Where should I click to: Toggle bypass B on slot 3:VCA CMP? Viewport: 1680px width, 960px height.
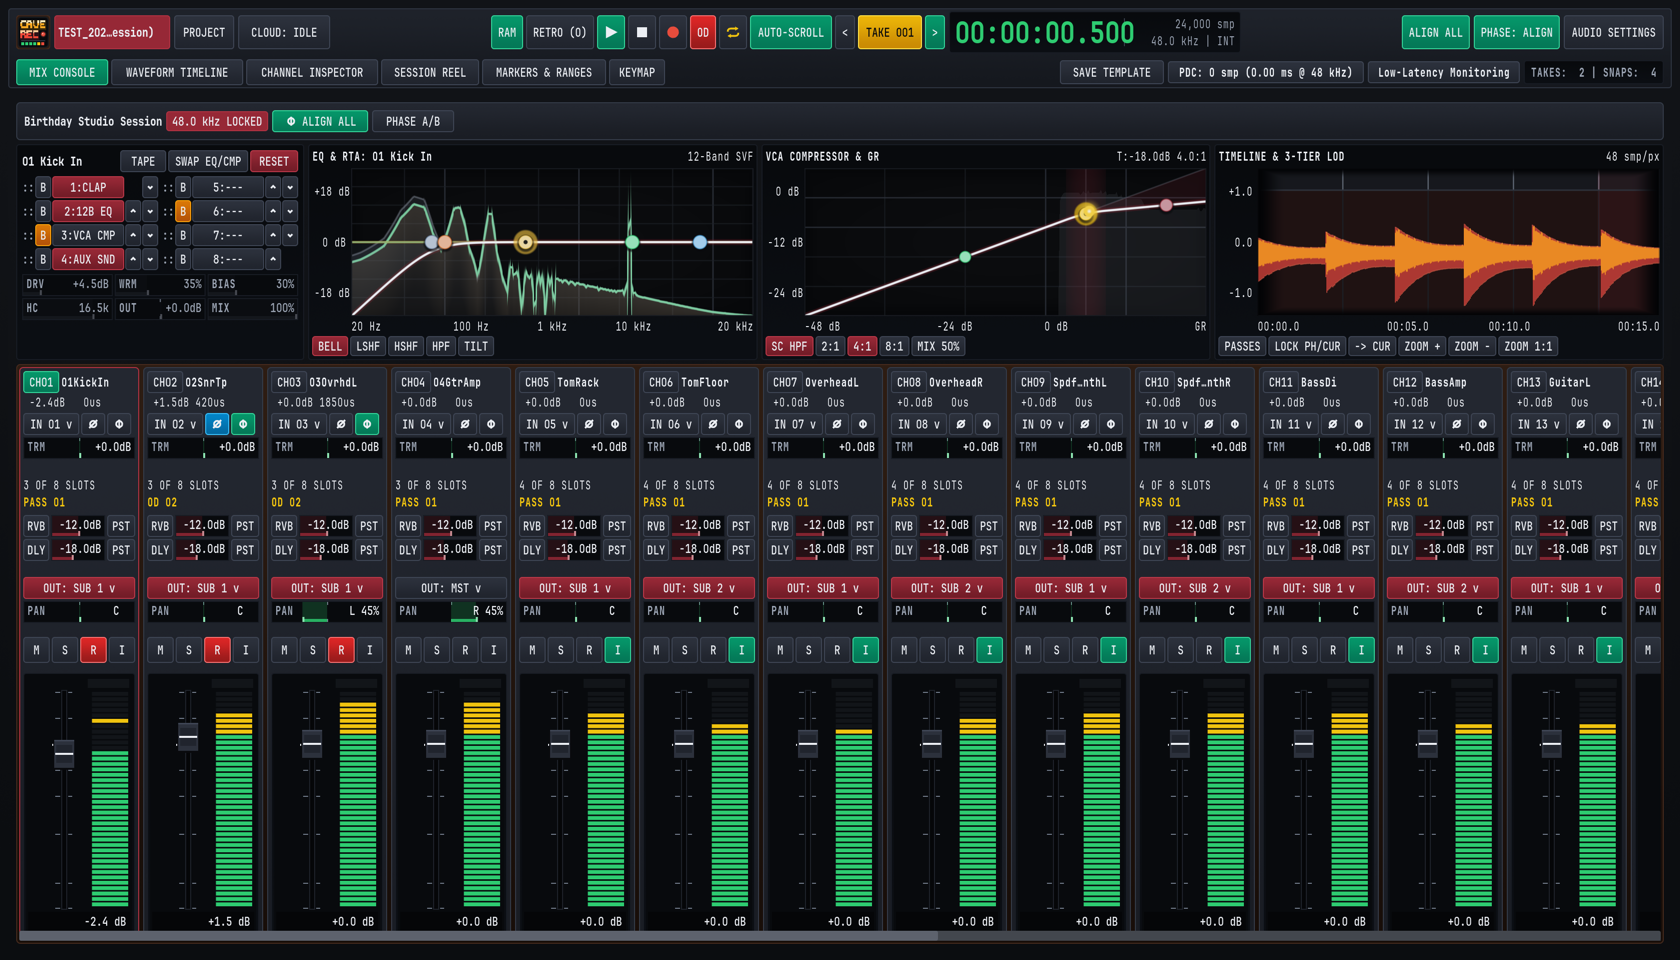coord(43,235)
